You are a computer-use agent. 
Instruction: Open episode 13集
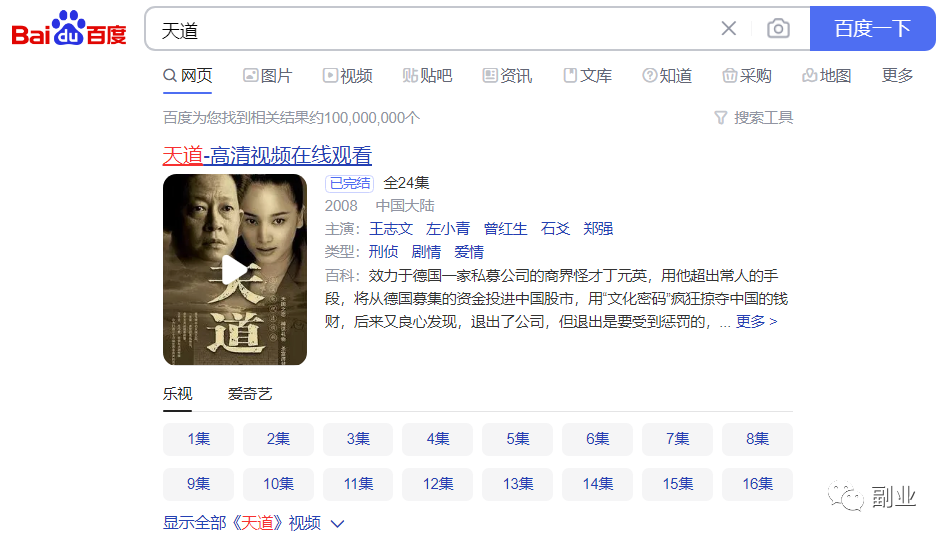click(x=518, y=484)
